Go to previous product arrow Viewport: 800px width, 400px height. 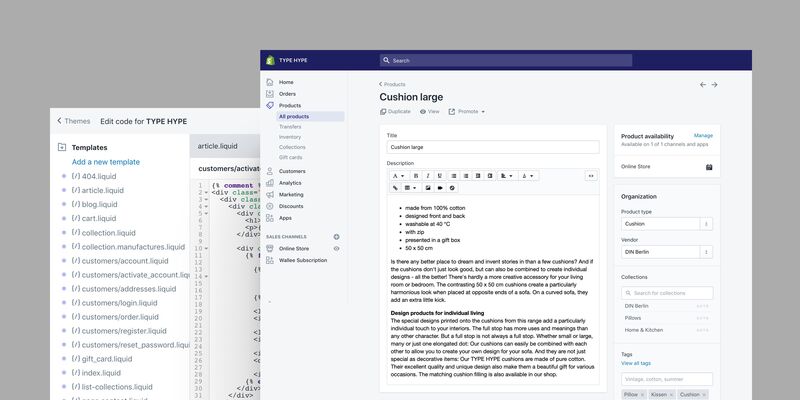[703, 85]
